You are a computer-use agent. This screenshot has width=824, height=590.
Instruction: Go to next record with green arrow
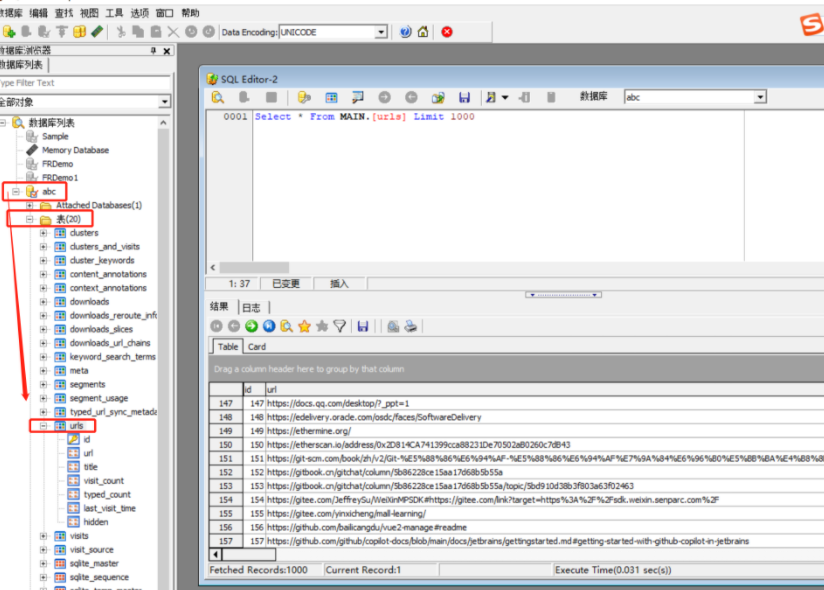(x=251, y=326)
